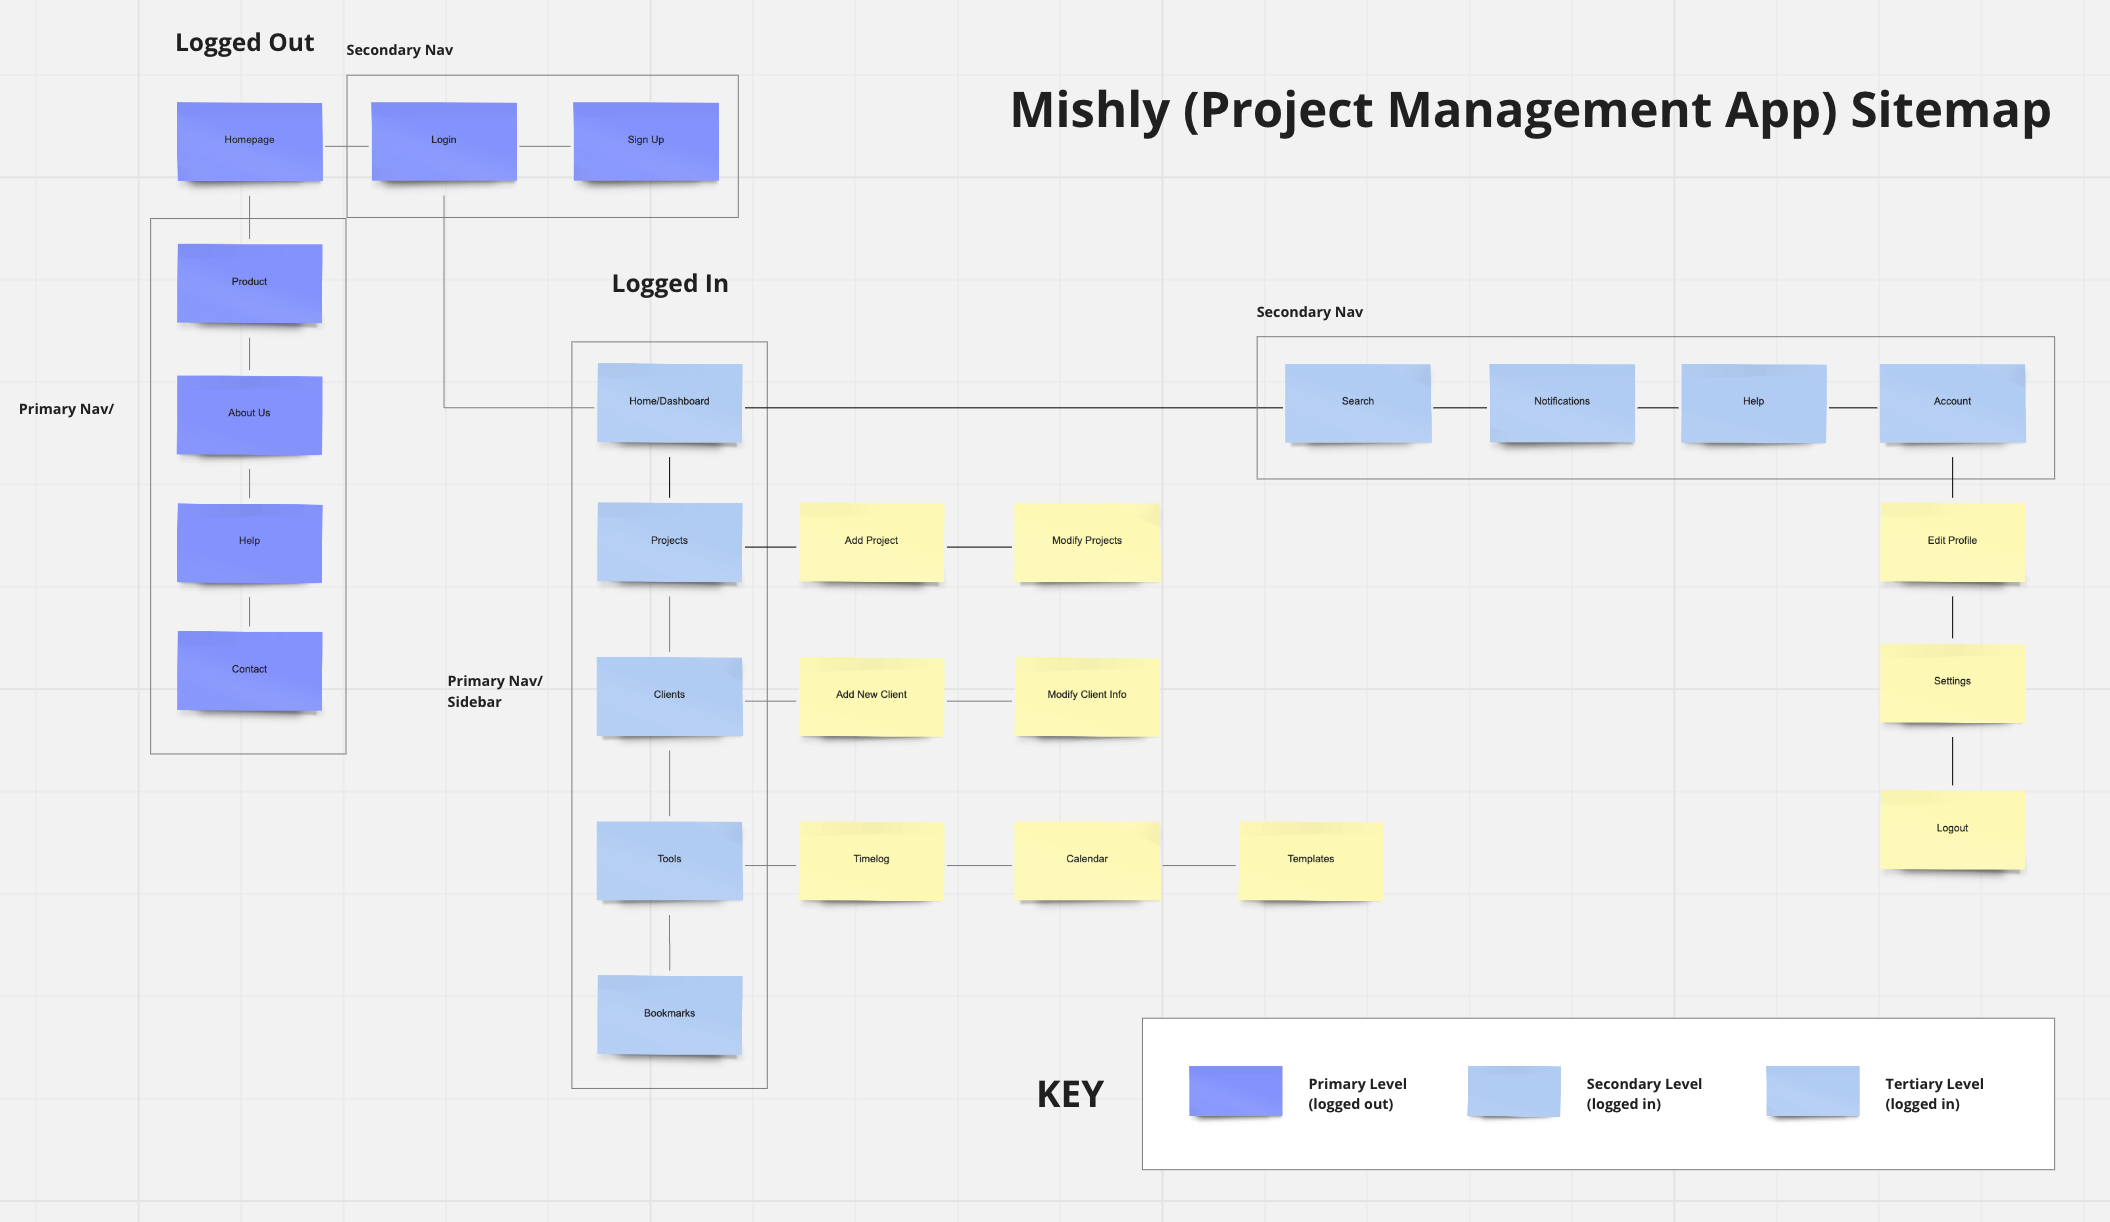Click the Product sticky note

(x=250, y=283)
